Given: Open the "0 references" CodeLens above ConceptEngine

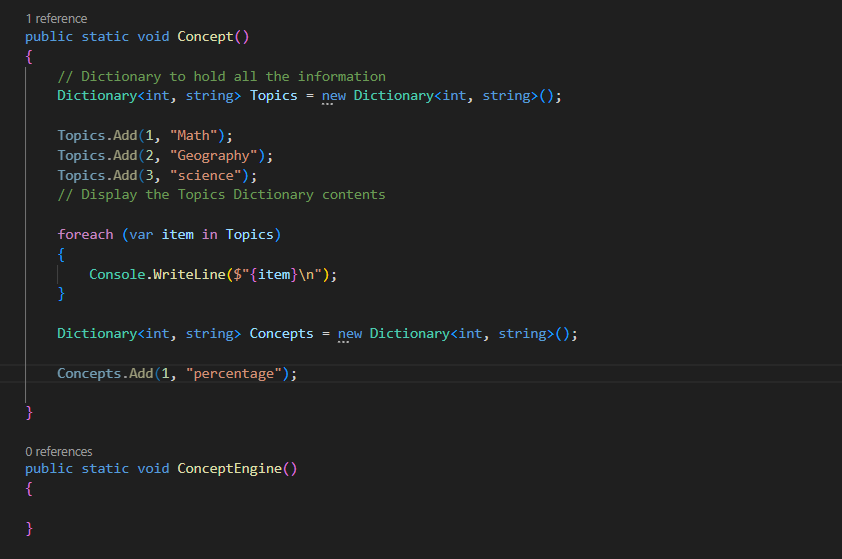Looking at the screenshot, I should click(x=59, y=451).
